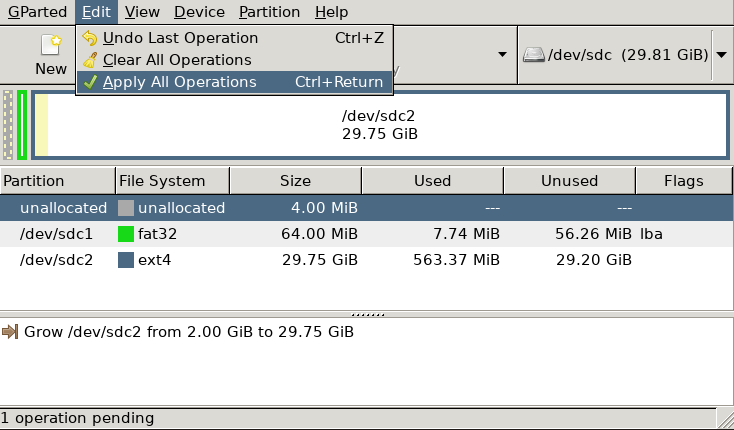734x430 pixels.
Task: Click the 7.74 MiB used value
Action: [x=466, y=234]
